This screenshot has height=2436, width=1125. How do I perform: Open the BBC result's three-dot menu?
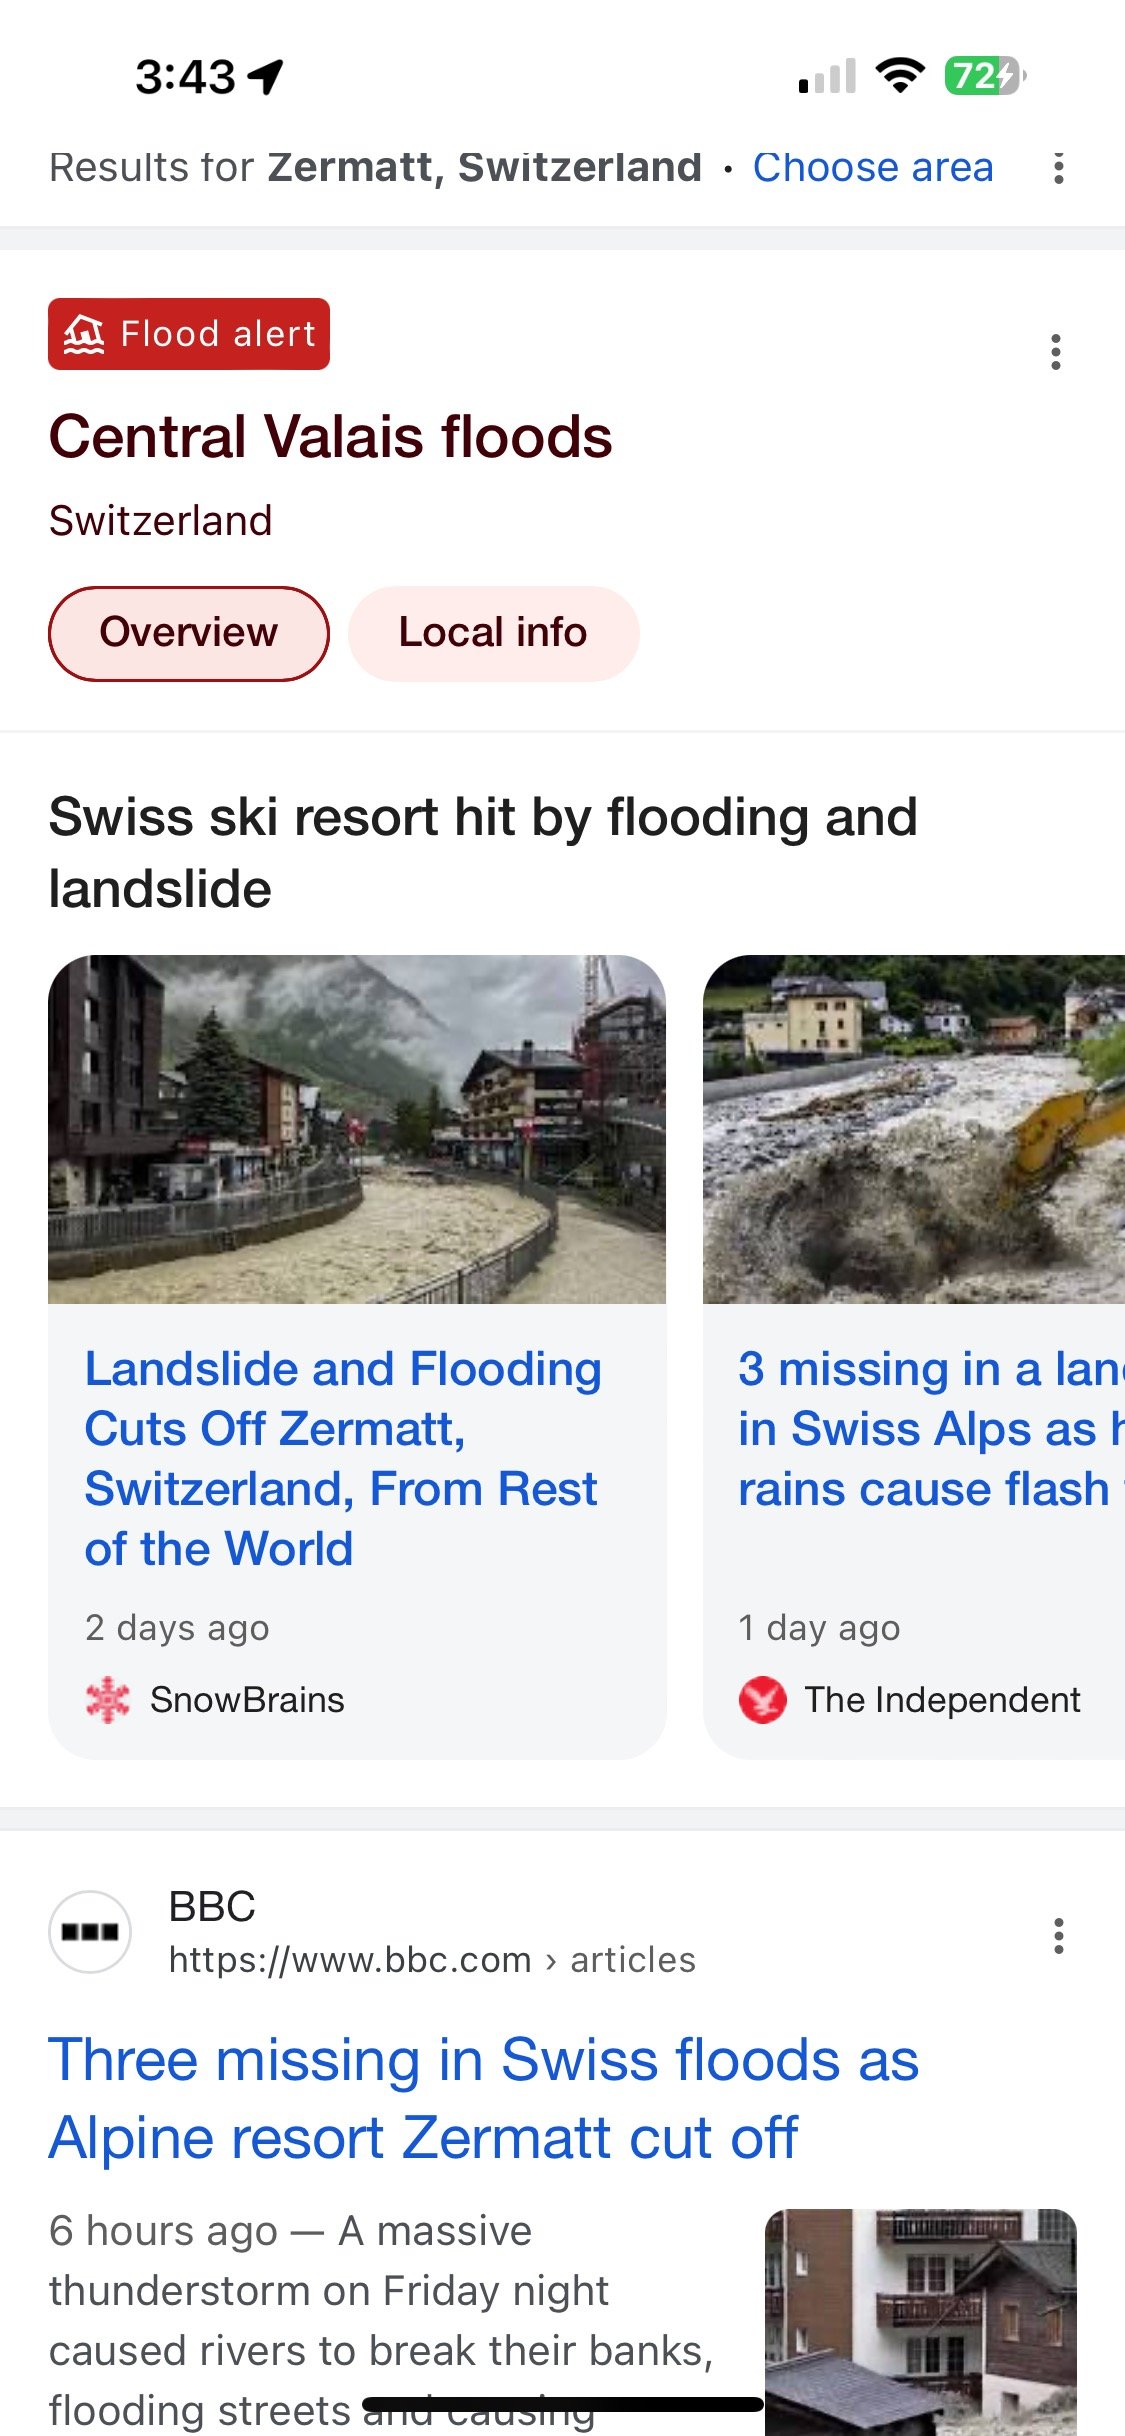[1058, 1936]
